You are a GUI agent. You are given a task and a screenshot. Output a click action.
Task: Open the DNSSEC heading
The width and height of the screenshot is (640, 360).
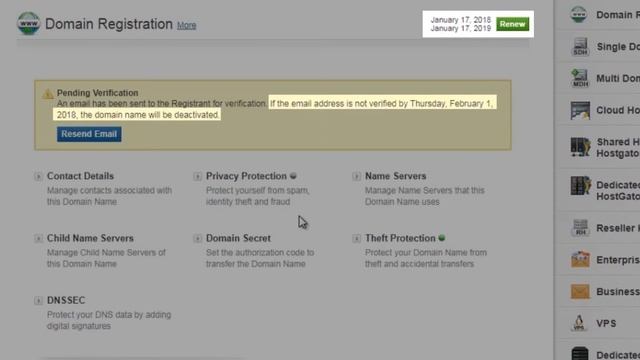(x=66, y=300)
